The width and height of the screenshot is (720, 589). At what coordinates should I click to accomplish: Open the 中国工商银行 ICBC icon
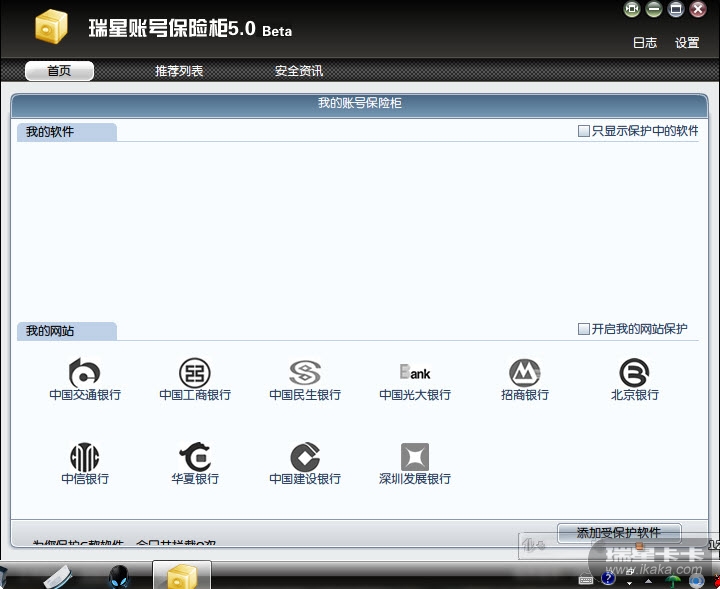(195, 373)
